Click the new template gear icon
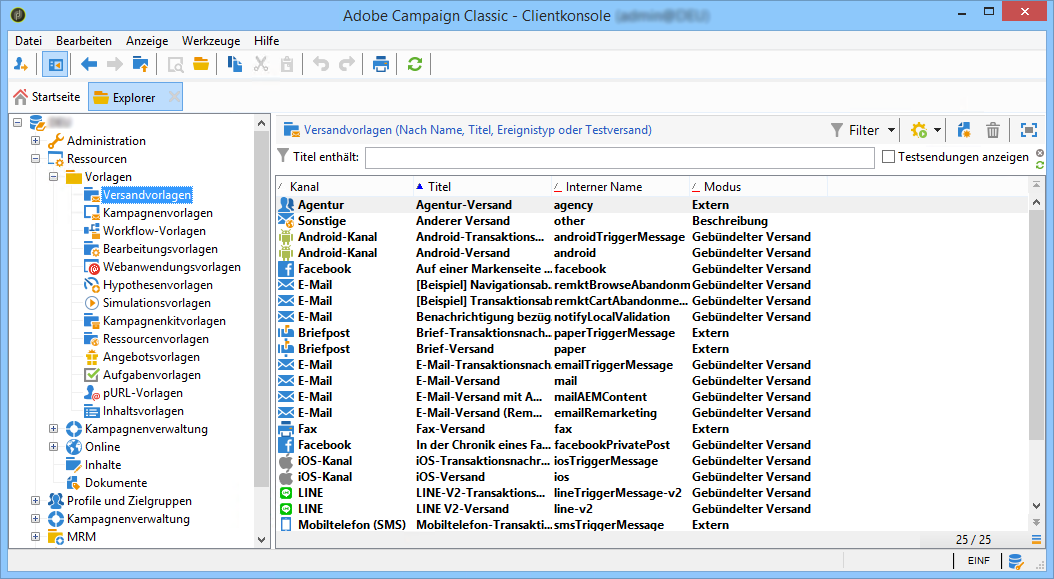The image size is (1054, 579). tap(919, 130)
